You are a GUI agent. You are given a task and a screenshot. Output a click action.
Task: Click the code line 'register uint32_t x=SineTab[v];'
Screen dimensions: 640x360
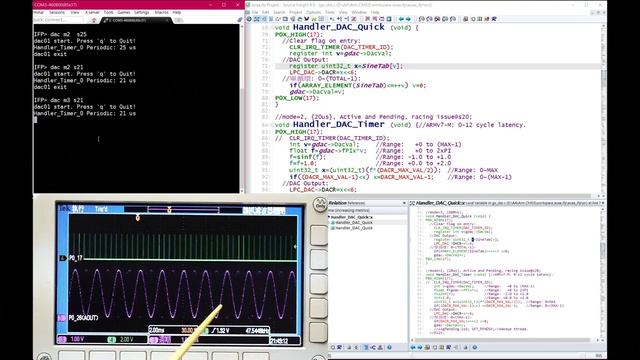[346, 66]
